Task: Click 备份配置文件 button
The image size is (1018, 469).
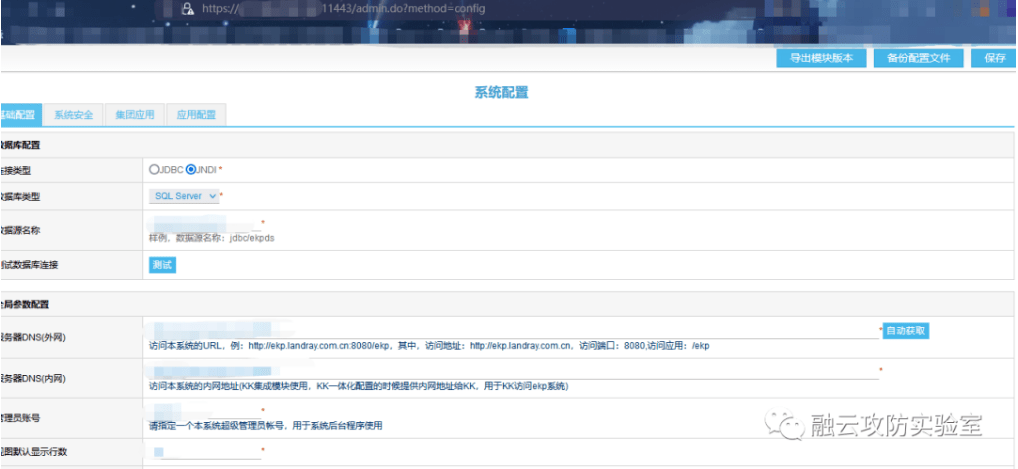Action: 918,58
